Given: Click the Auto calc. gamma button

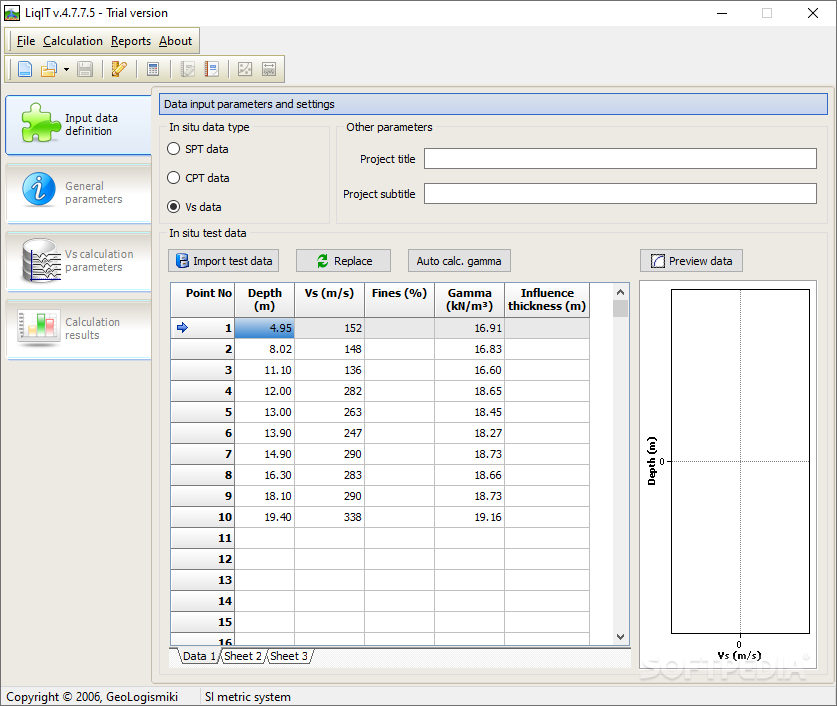Looking at the screenshot, I should (459, 261).
